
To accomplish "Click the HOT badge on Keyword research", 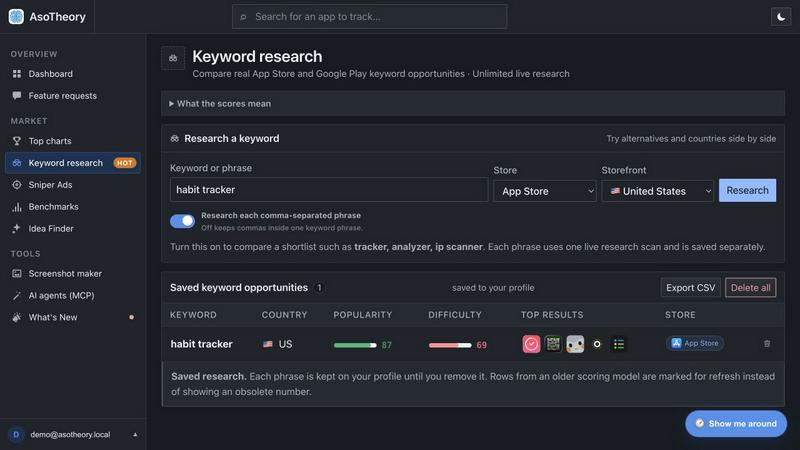I will coord(124,163).
